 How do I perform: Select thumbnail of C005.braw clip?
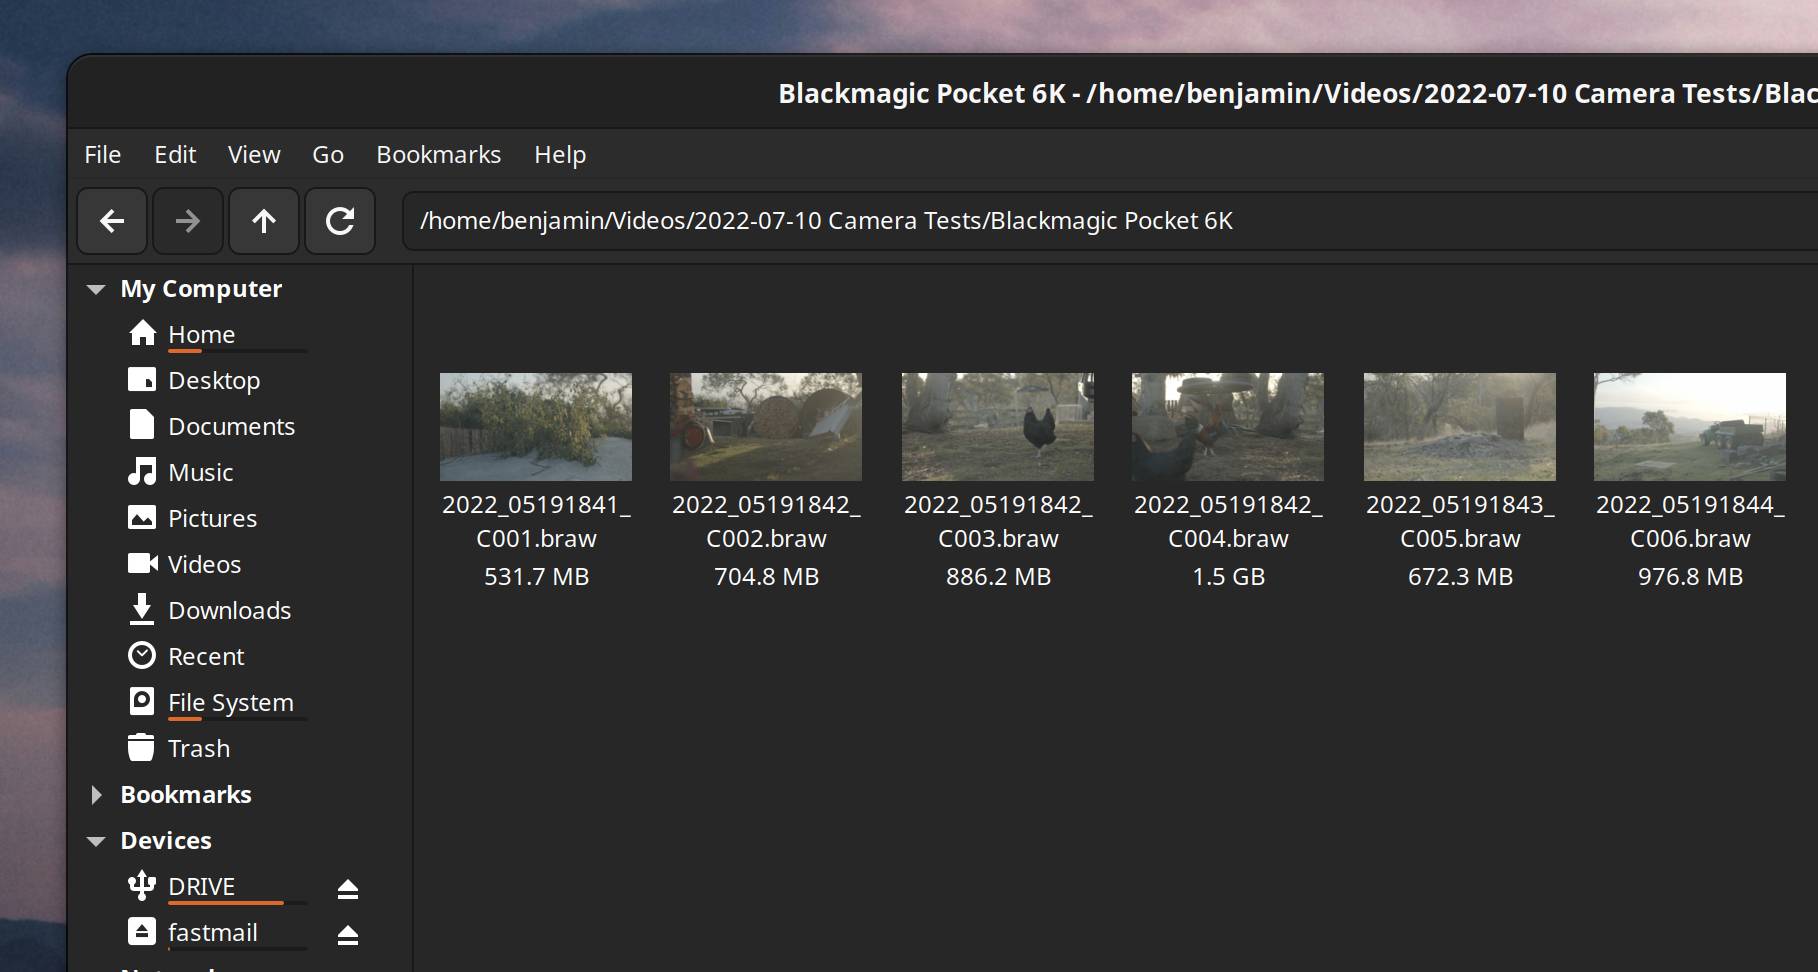click(x=1460, y=427)
